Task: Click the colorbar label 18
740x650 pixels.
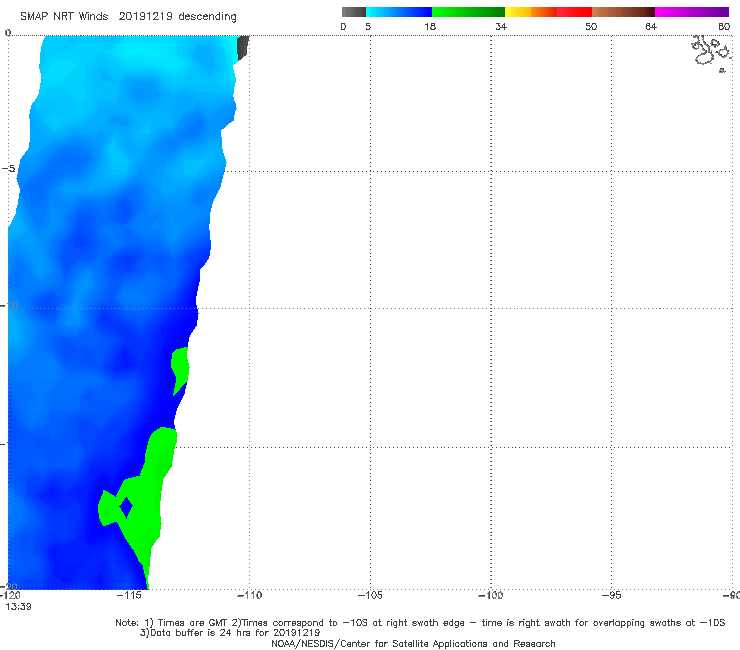Action: (x=430, y=26)
